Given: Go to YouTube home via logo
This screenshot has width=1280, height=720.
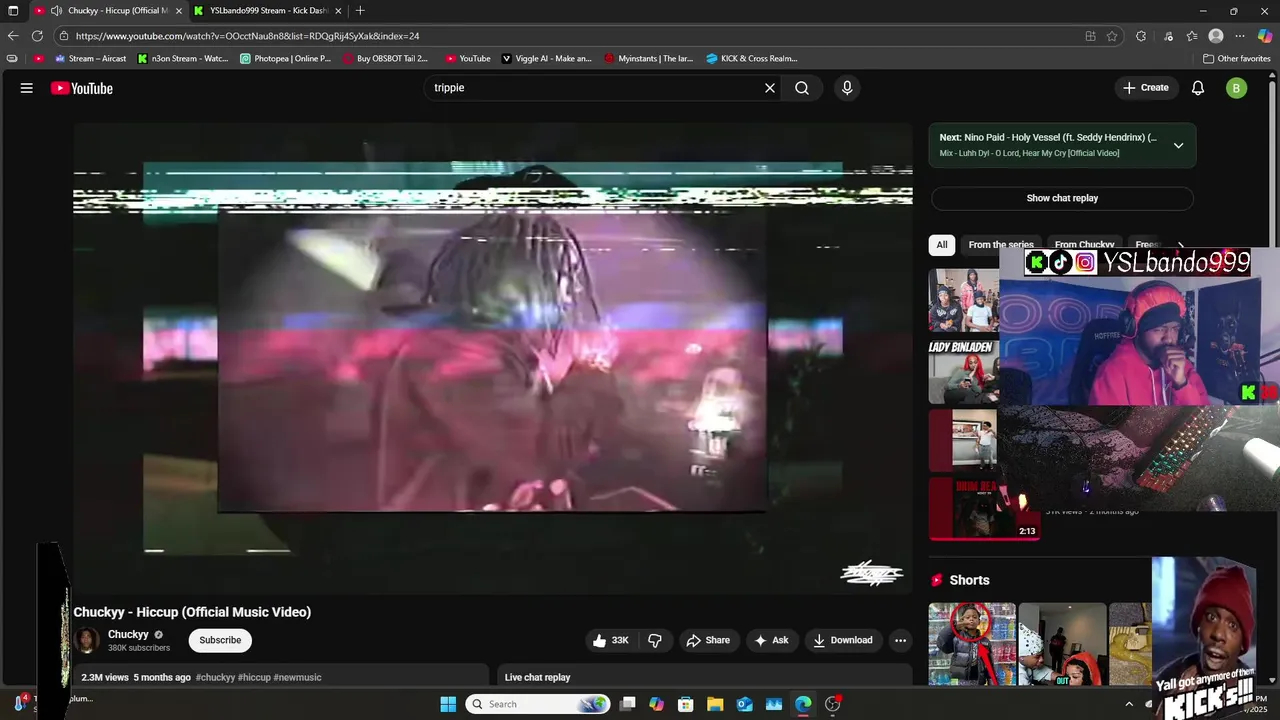Looking at the screenshot, I should (82, 88).
